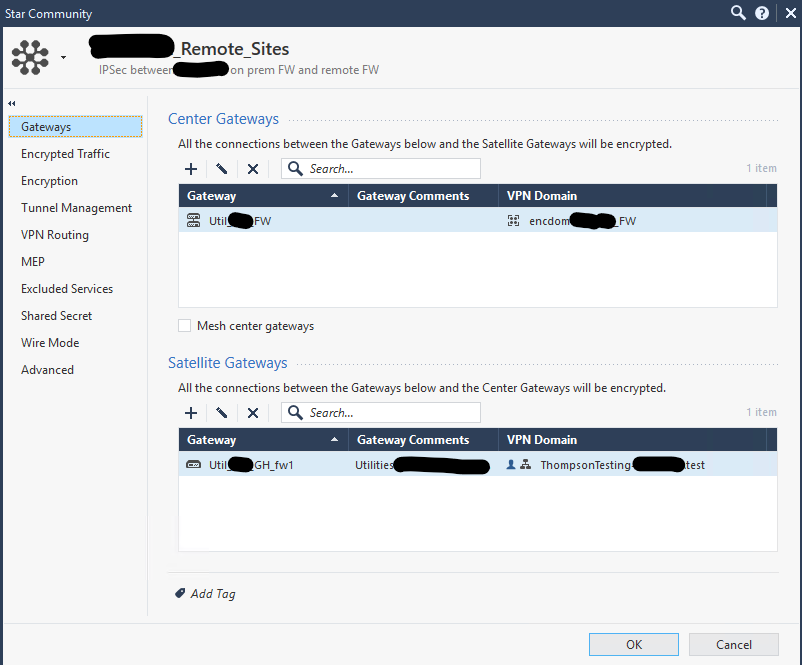This screenshot has width=802, height=665.
Task: Add a center gateway with plus icon
Action: tap(191, 169)
